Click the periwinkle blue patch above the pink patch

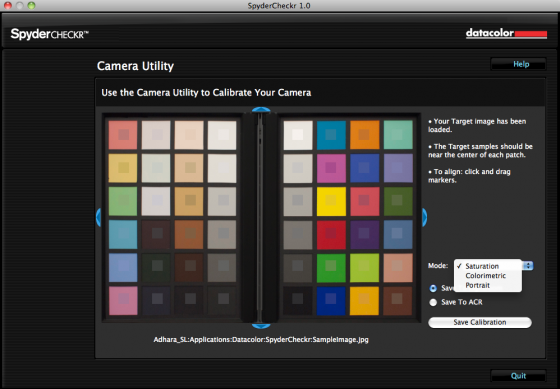coord(123,268)
